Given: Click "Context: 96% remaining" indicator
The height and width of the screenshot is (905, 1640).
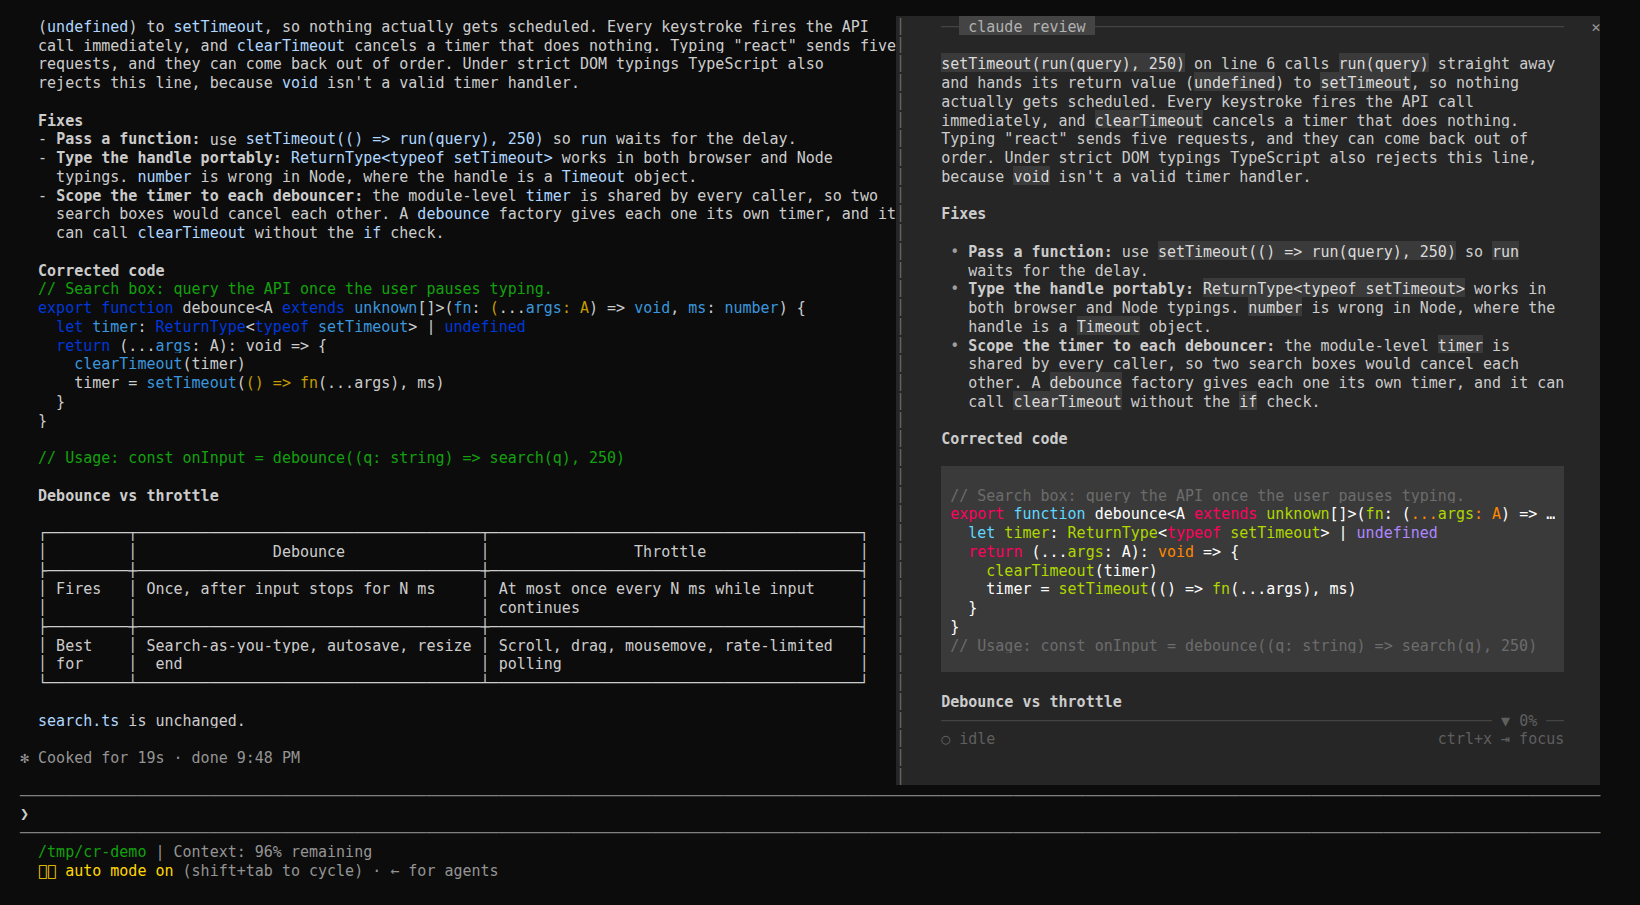Looking at the screenshot, I should point(272,852).
